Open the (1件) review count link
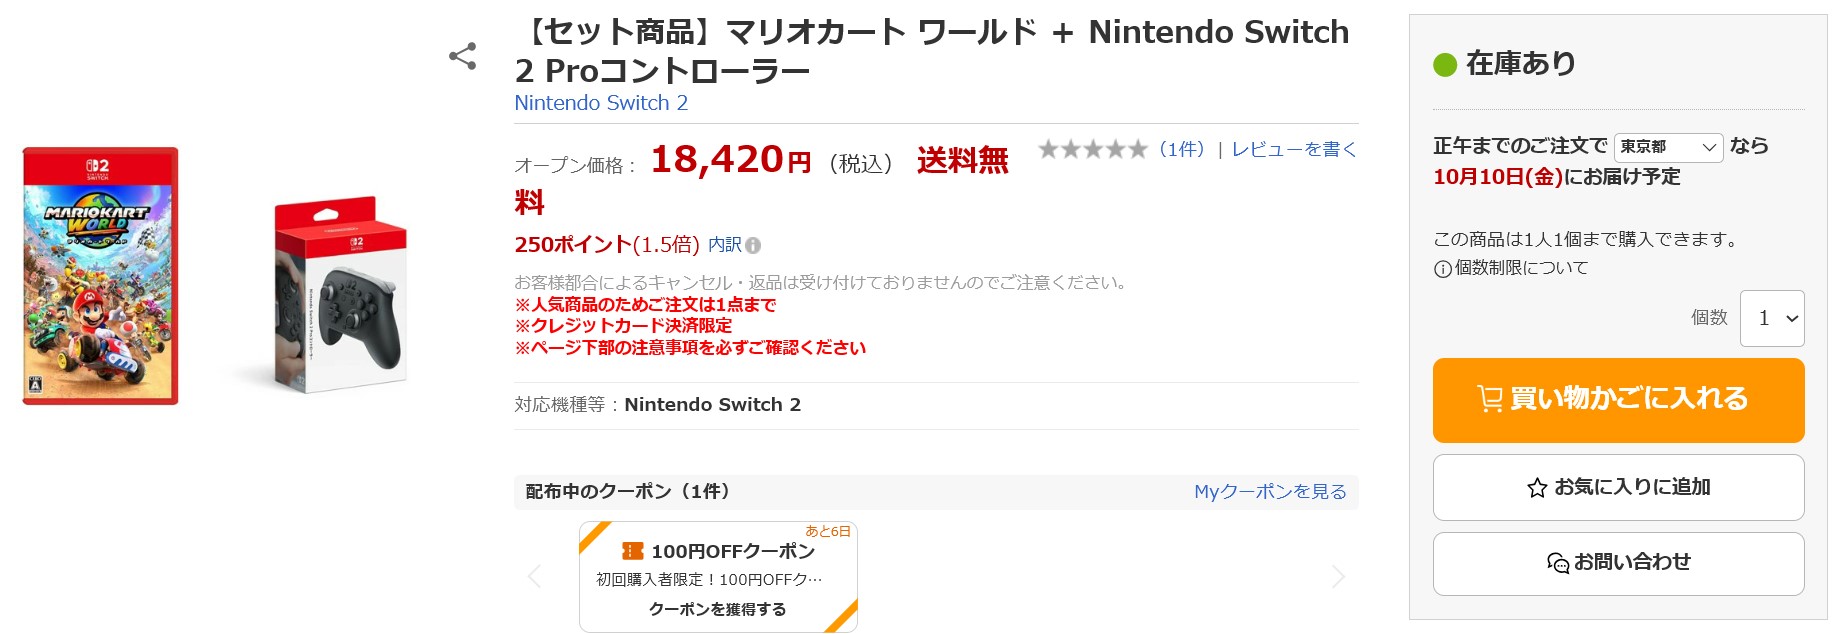1836x634 pixels. pyautogui.click(x=1181, y=149)
